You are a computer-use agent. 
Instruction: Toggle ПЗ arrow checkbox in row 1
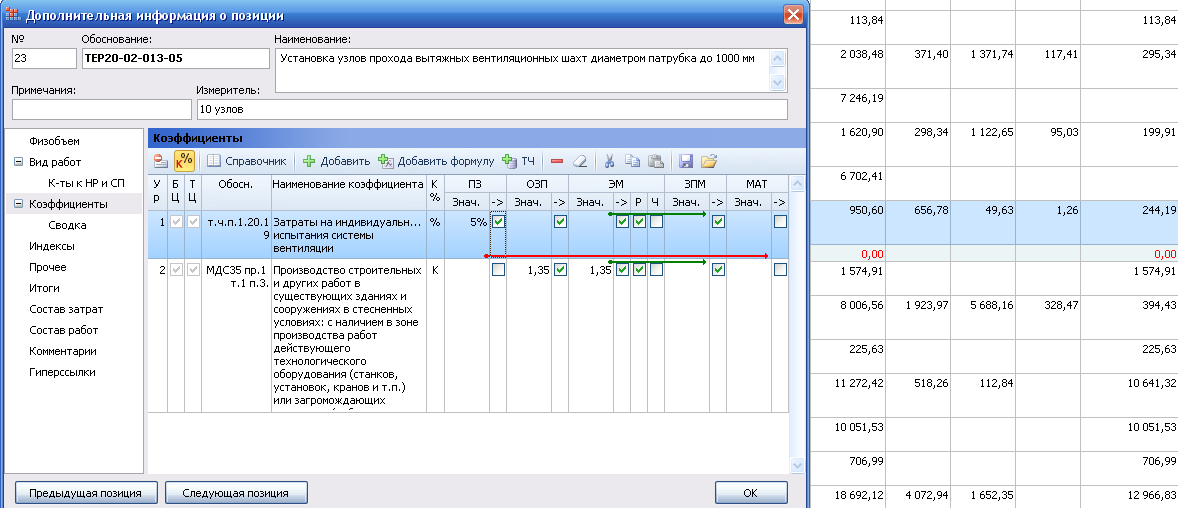tap(498, 222)
